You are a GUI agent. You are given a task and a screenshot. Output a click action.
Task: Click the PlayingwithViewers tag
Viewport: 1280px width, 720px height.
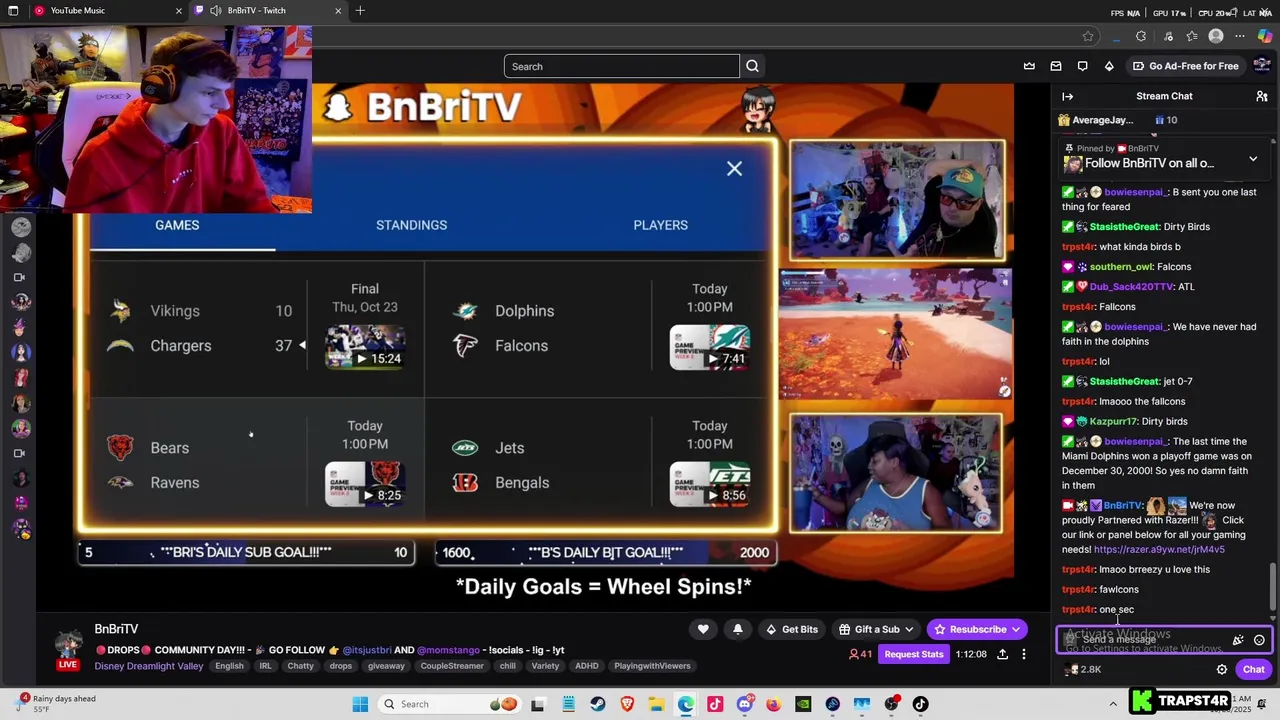coord(652,666)
